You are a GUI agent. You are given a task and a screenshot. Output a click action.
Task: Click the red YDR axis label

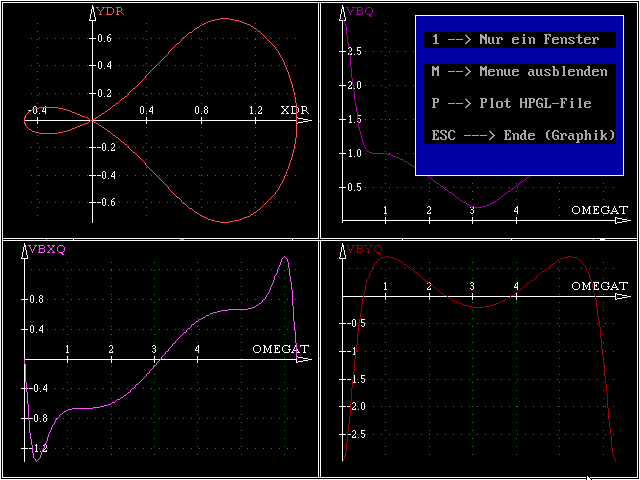[110, 12]
